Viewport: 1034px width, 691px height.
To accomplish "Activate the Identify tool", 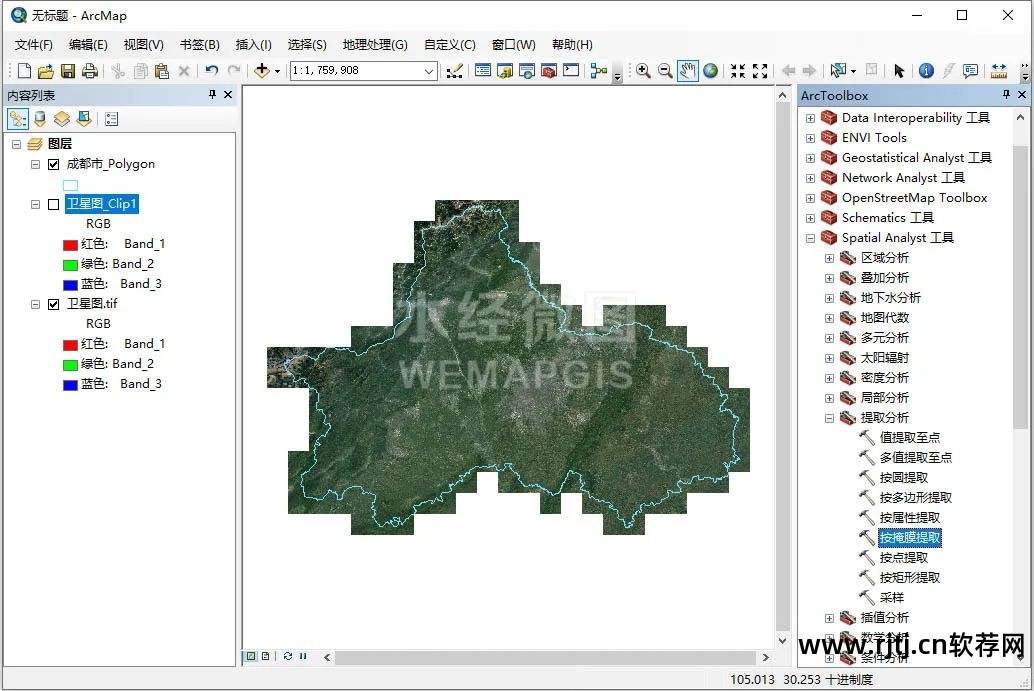I will click(x=926, y=71).
